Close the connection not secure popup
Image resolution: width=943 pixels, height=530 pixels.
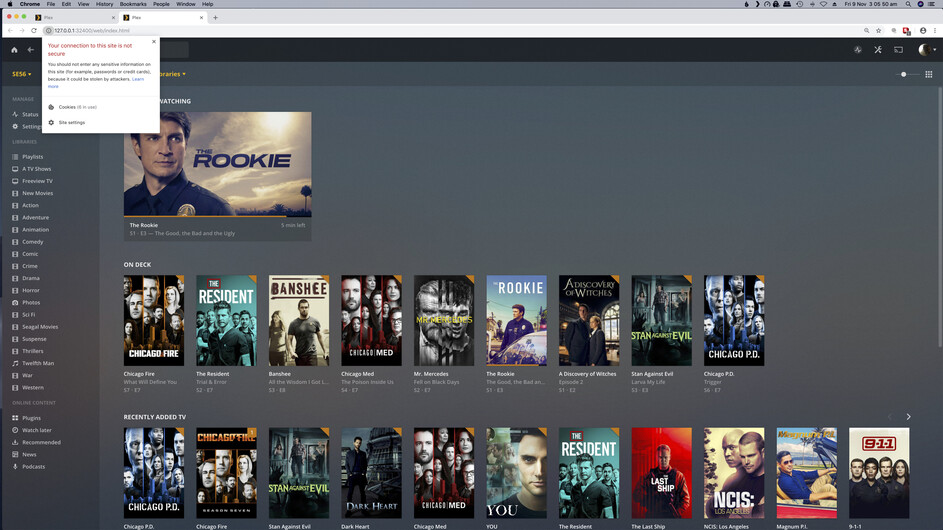click(x=154, y=42)
